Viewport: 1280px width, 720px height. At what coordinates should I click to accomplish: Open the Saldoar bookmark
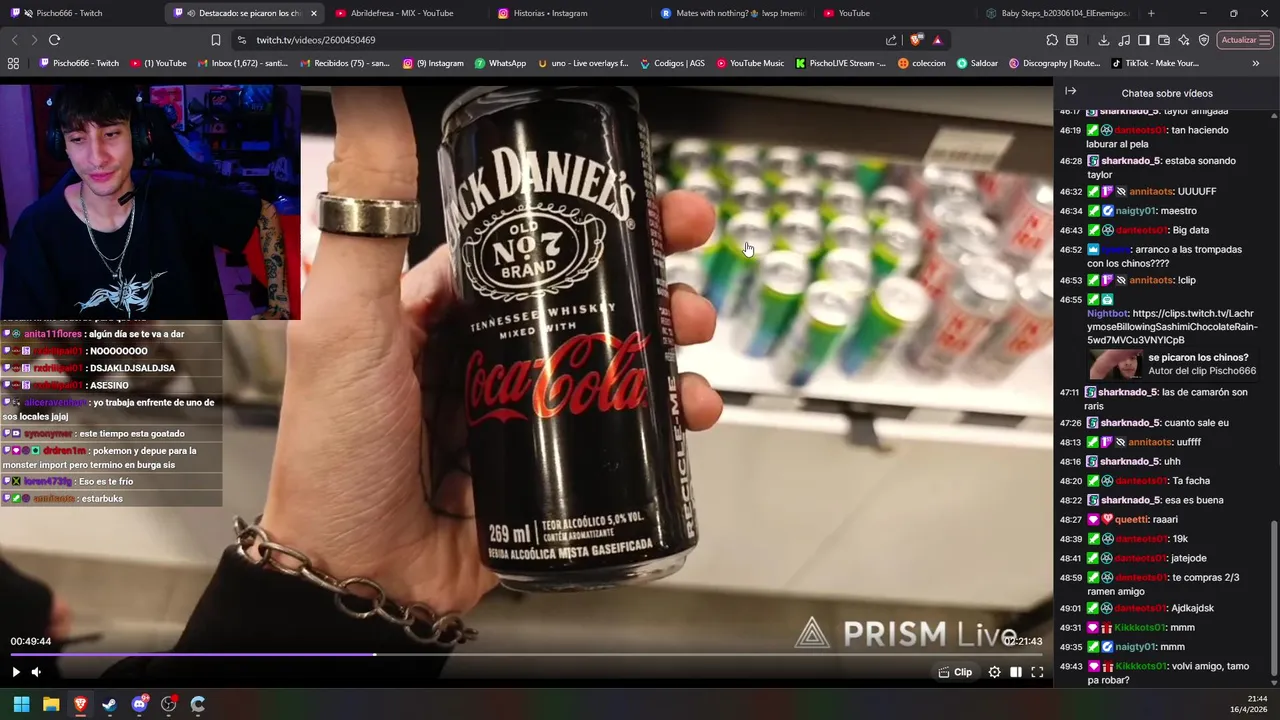coord(977,63)
